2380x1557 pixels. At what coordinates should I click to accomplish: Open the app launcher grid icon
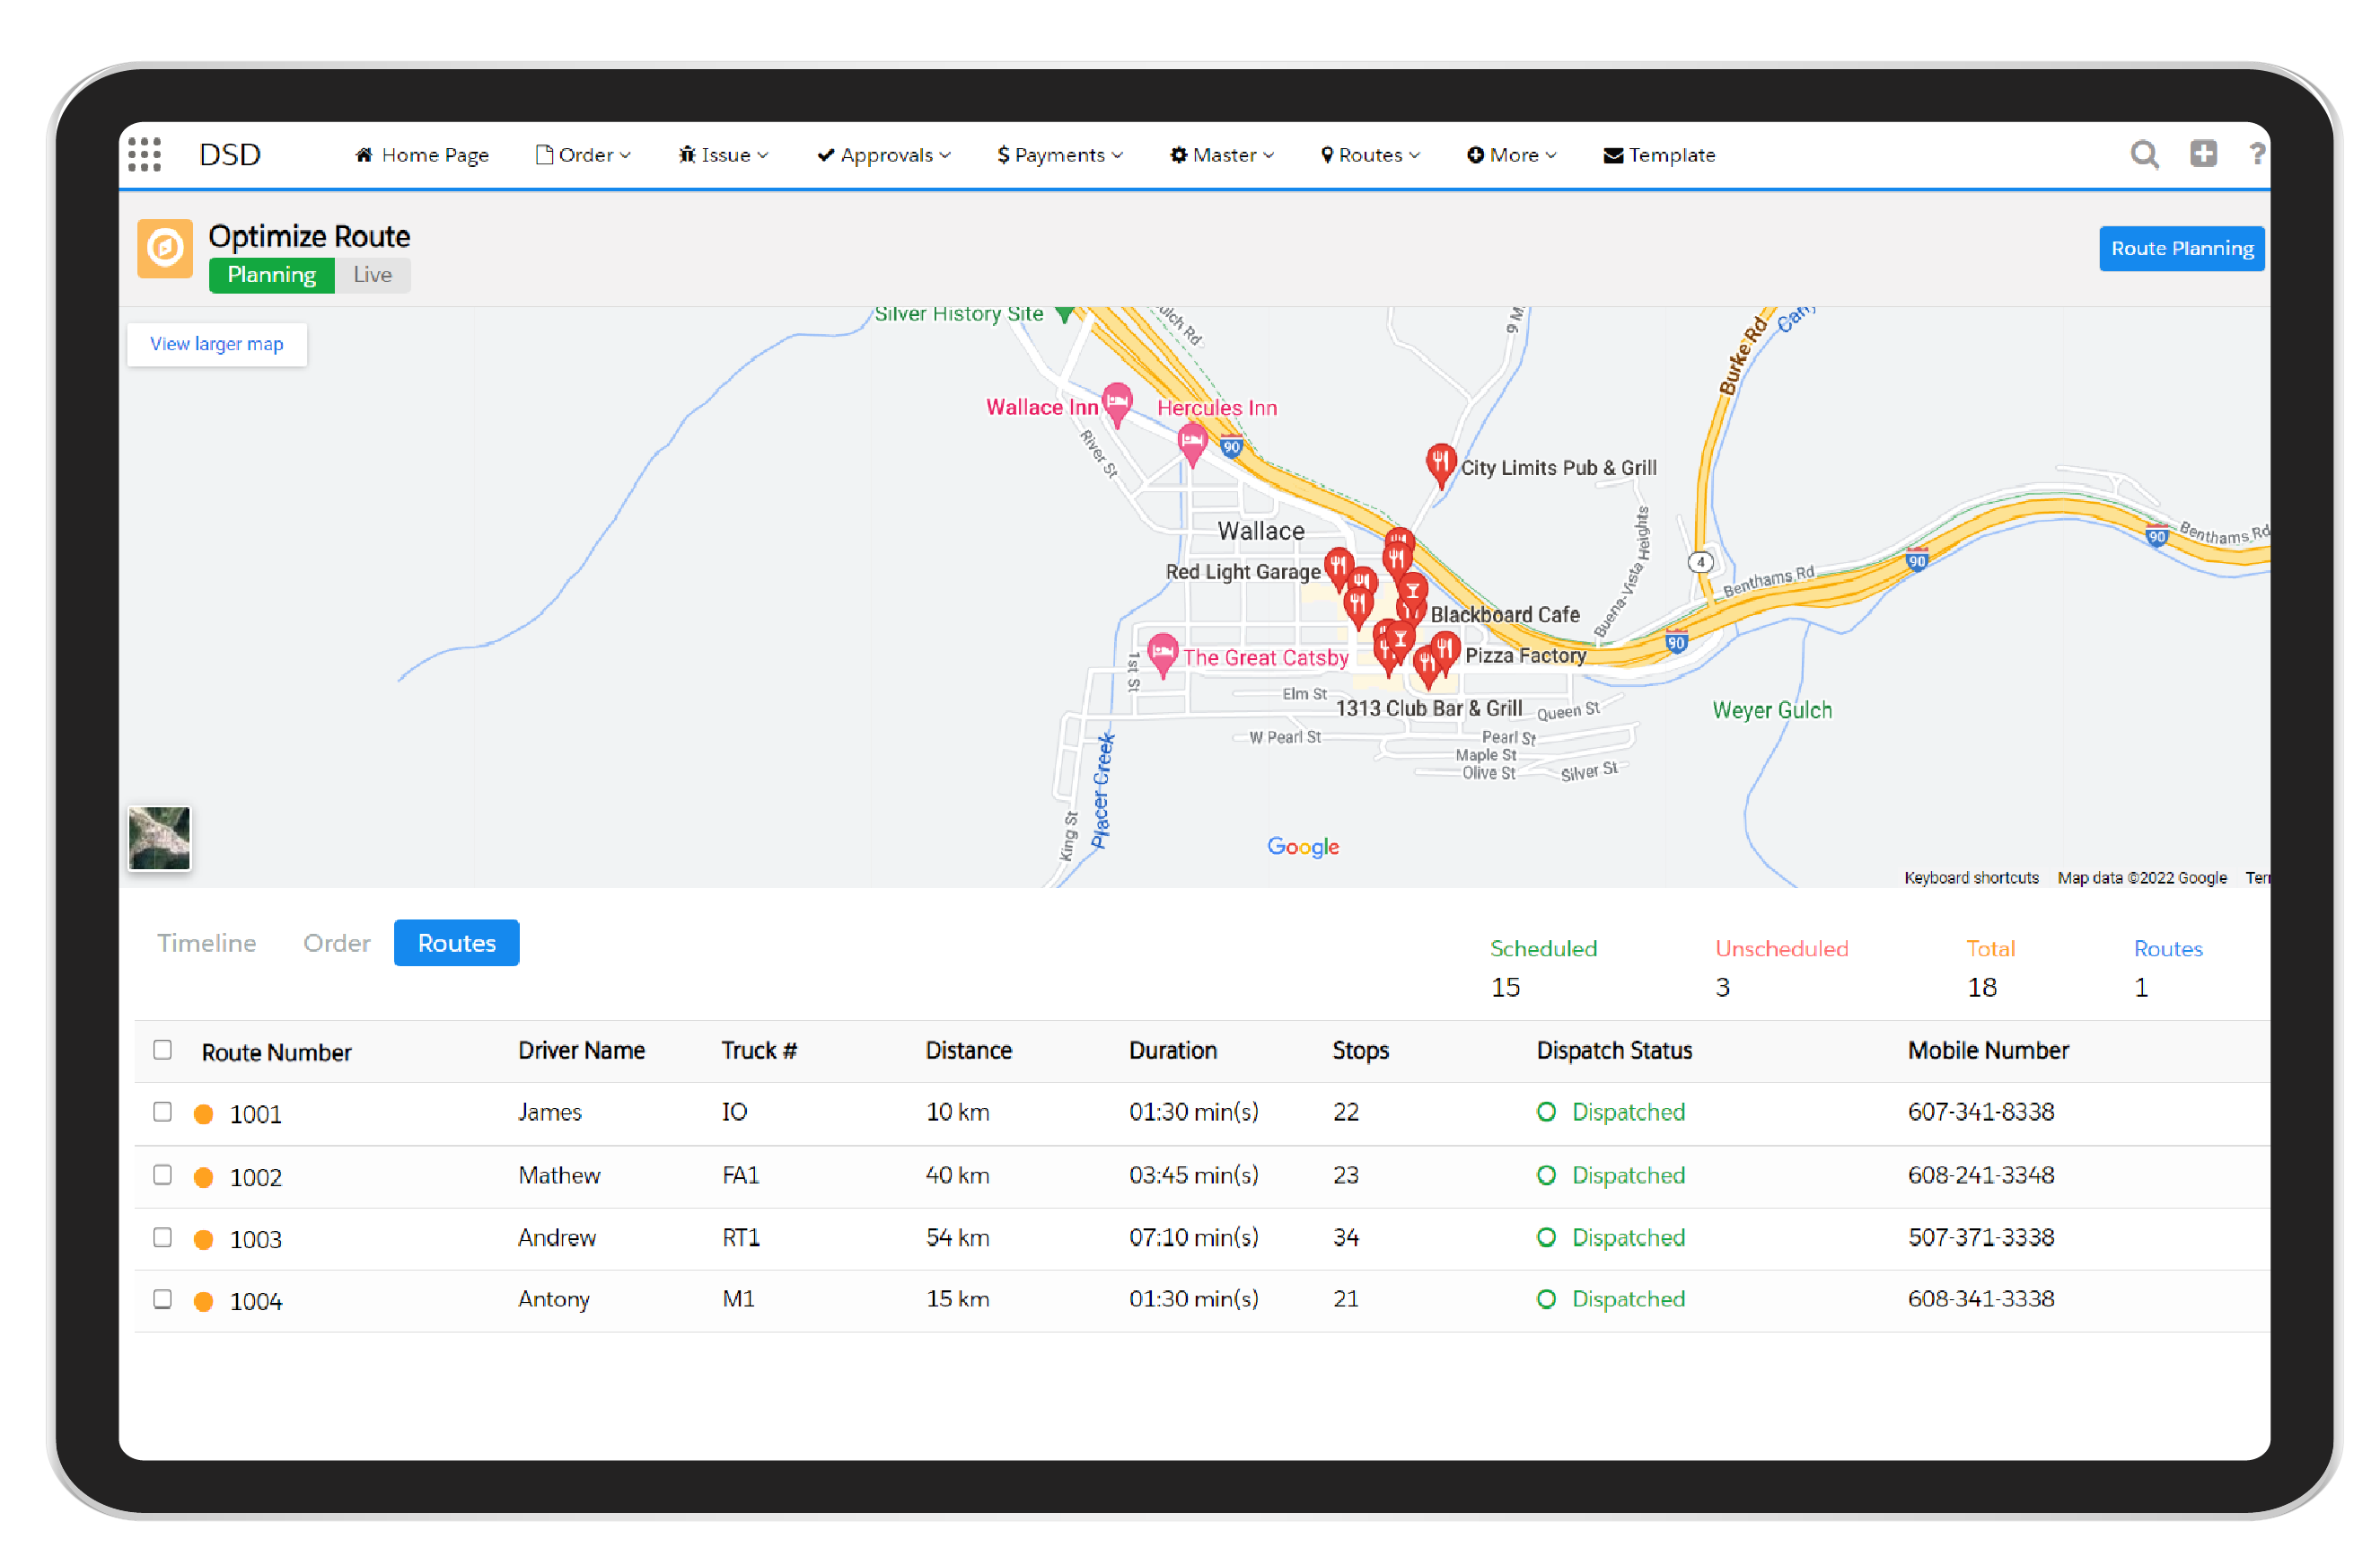[145, 154]
